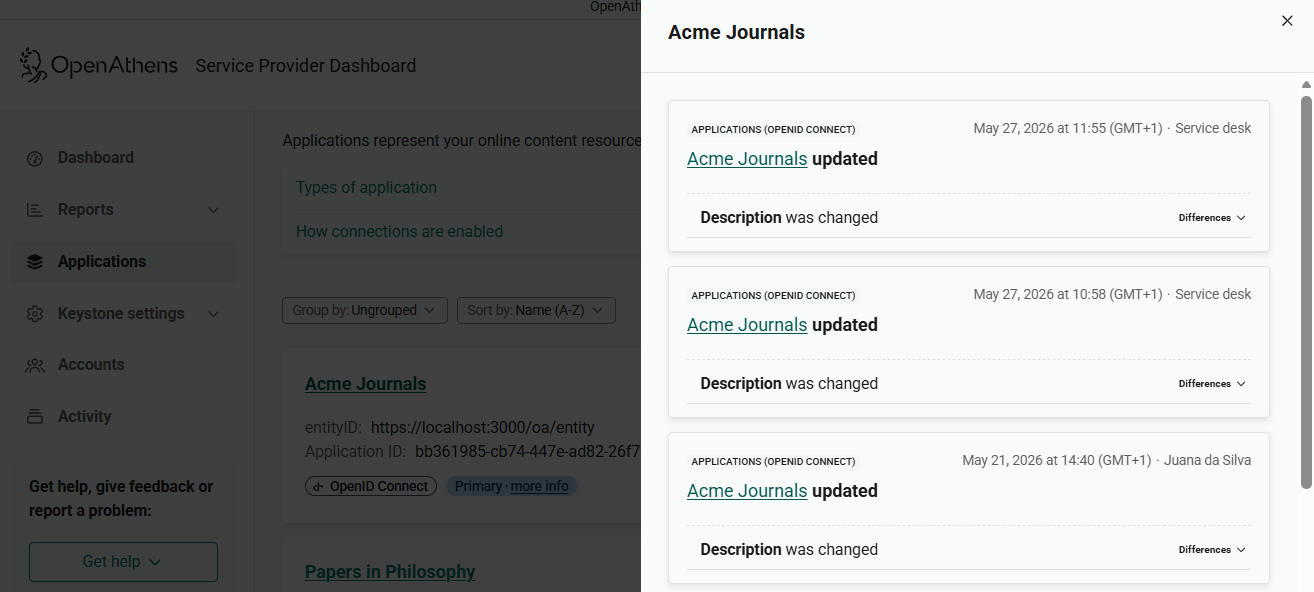
Task: Click the panel vertical scrollbar thumb
Action: click(1306, 292)
